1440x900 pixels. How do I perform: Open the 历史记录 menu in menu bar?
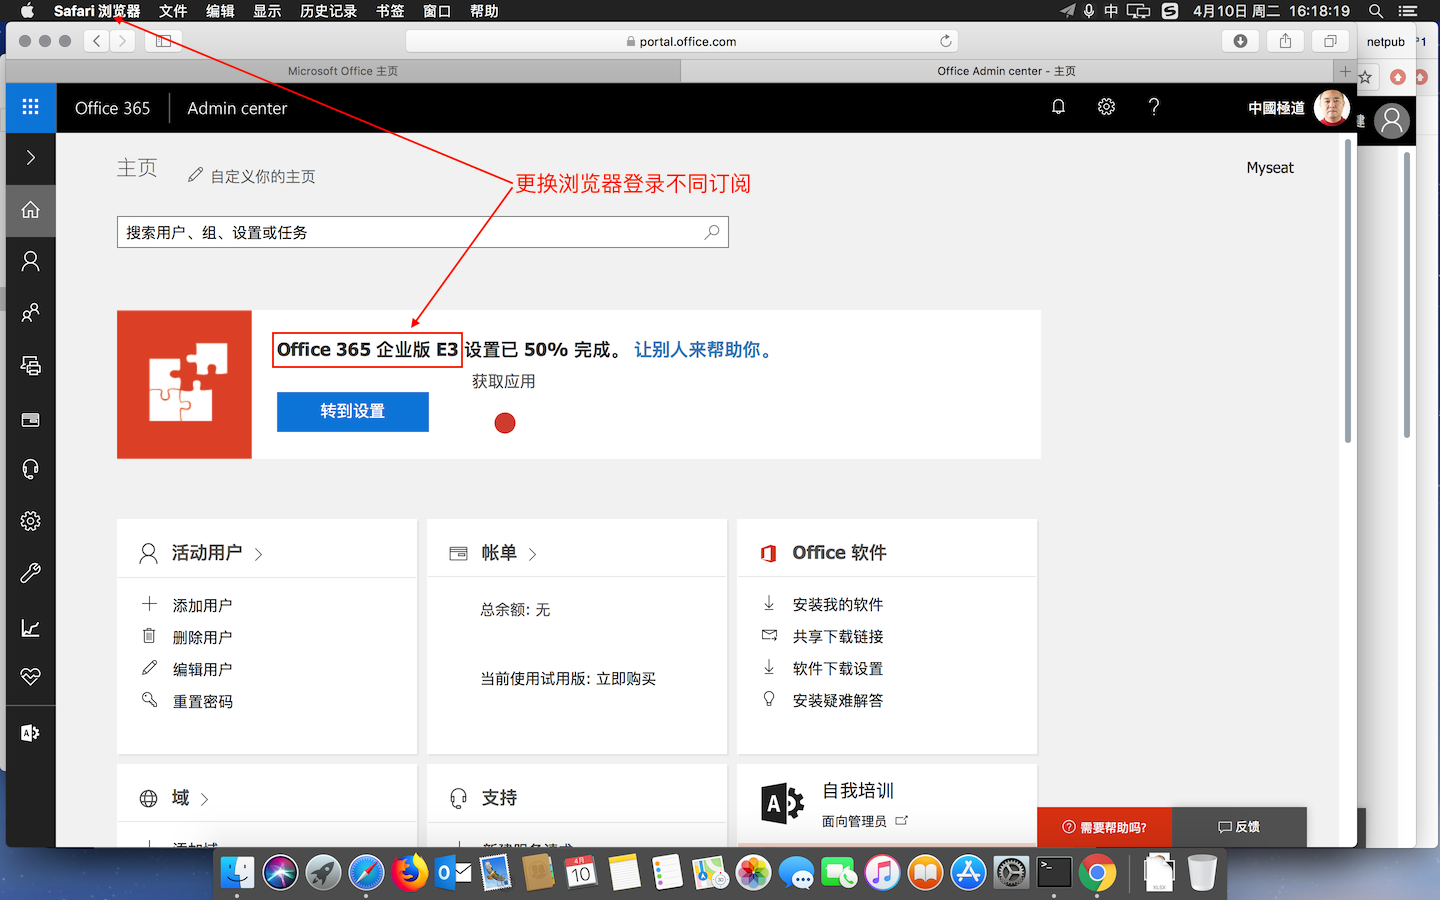(x=328, y=11)
